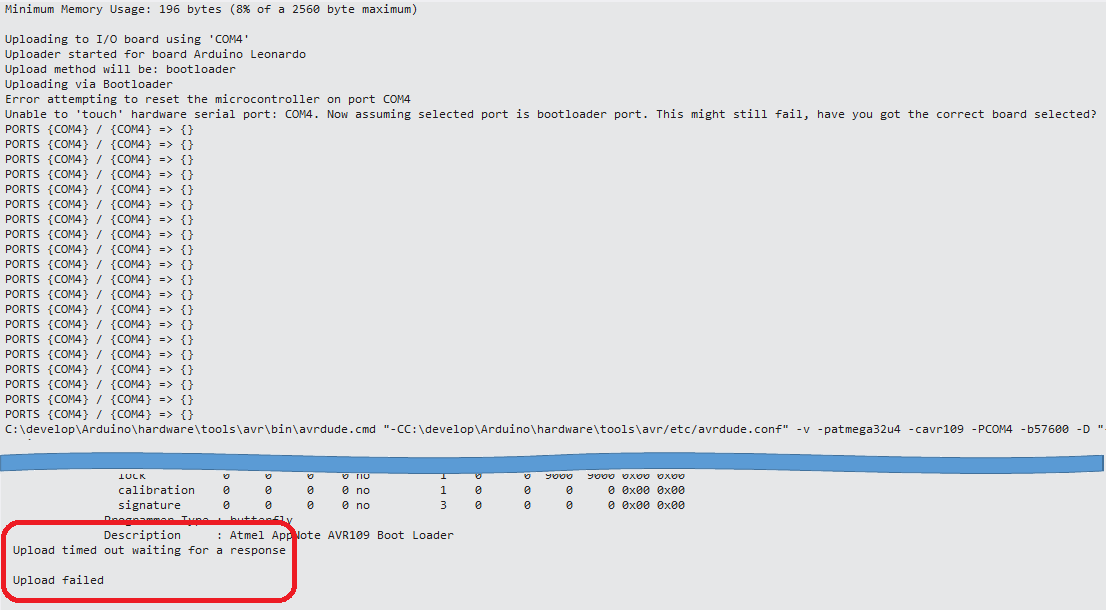Select the 'Upload failed' message

pyautogui.click(x=58, y=580)
